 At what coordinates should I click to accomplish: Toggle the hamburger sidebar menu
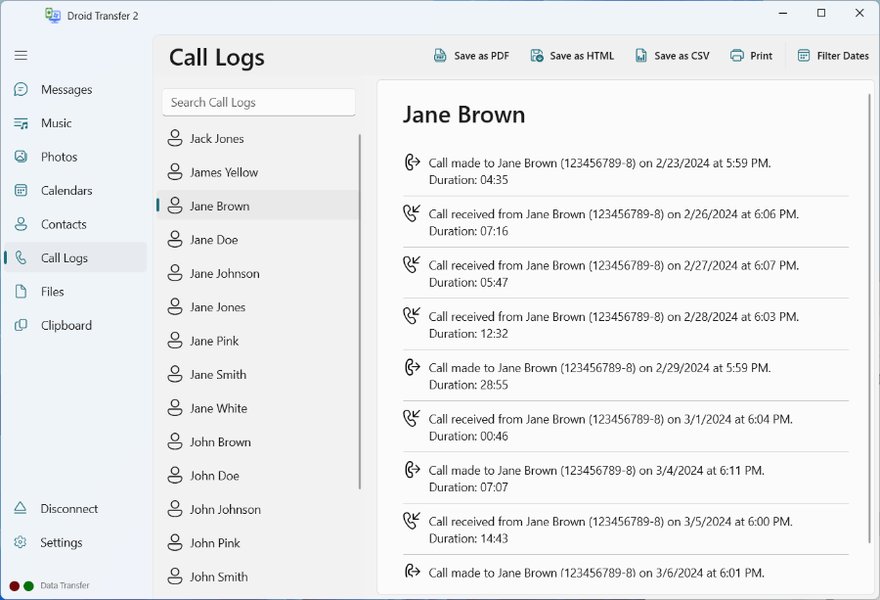pos(20,55)
